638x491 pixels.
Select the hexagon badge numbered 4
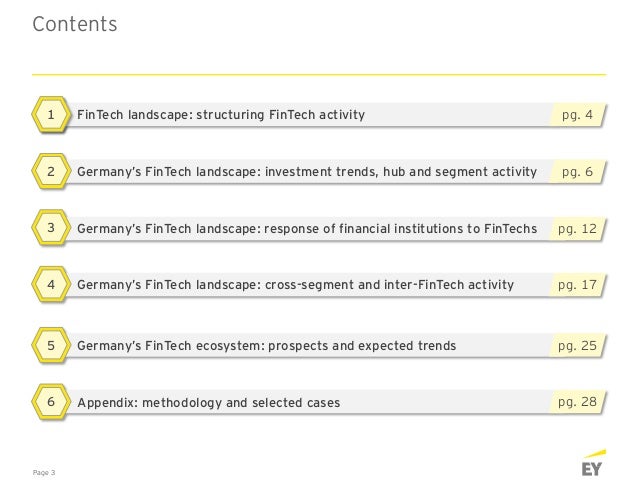tap(50, 284)
